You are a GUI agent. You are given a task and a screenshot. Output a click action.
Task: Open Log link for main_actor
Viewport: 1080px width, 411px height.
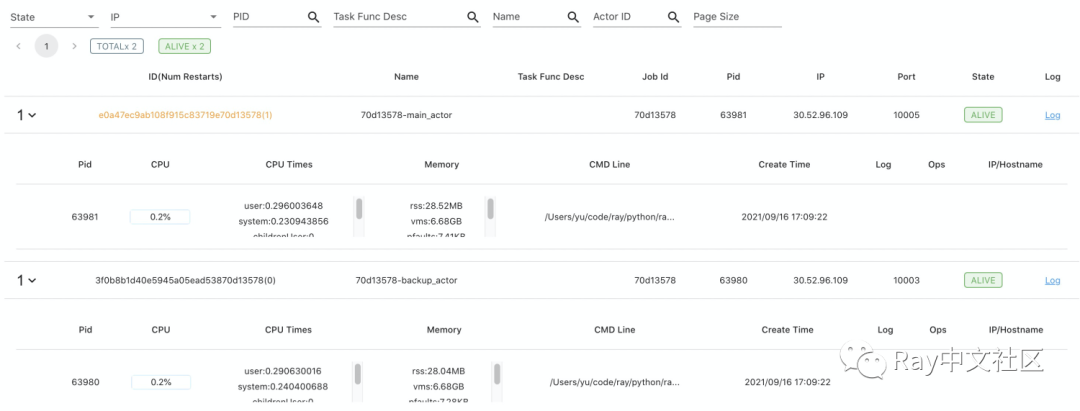coord(1052,115)
